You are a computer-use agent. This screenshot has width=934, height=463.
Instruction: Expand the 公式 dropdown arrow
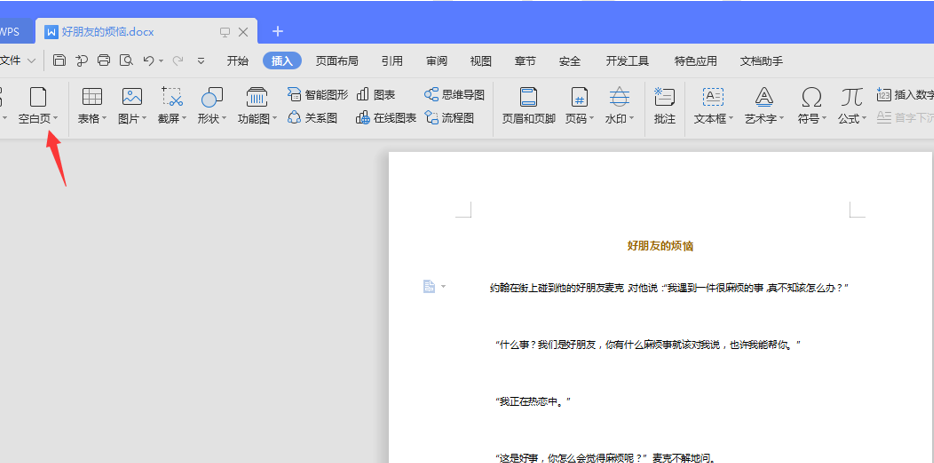click(864, 119)
